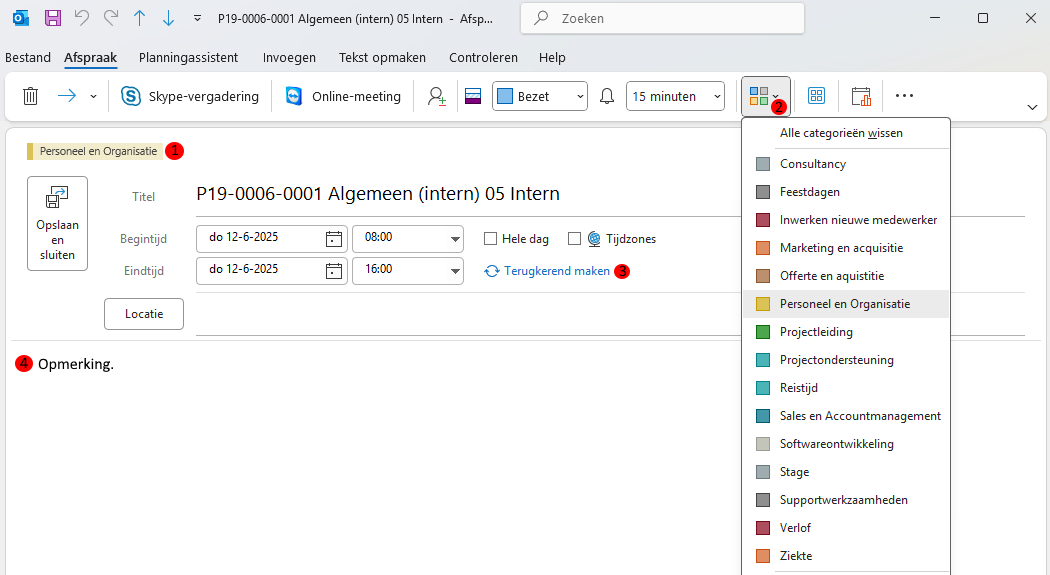This screenshot has width=1050, height=575.
Task: Click the Titel text field
Action: 609,194
